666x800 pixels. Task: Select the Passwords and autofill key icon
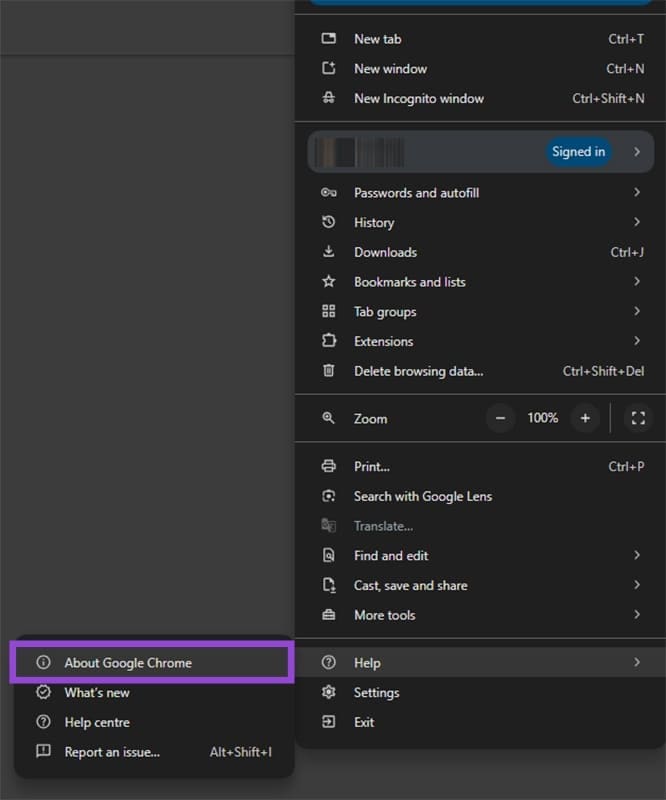pyautogui.click(x=330, y=192)
